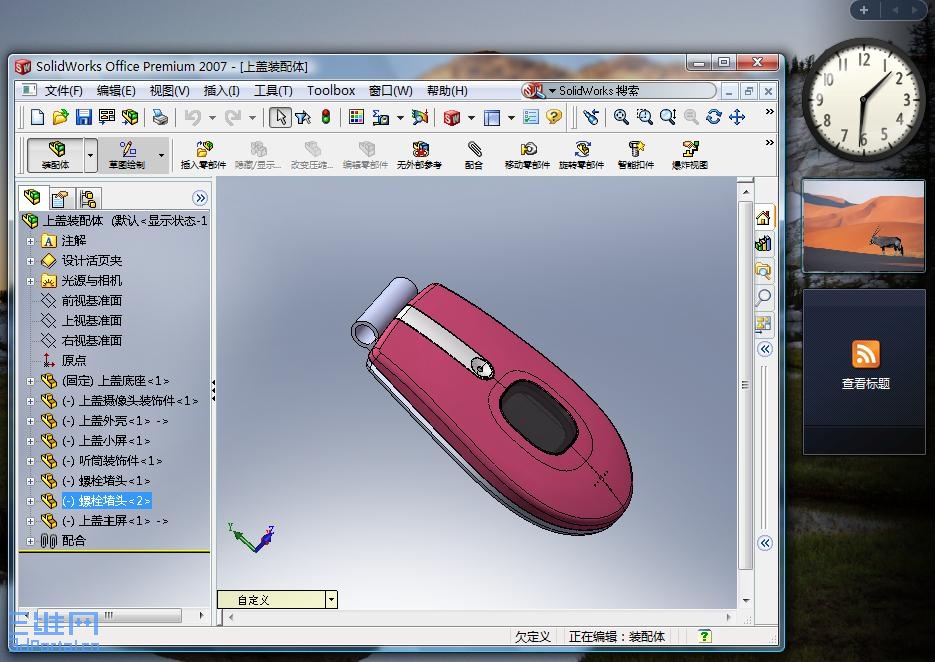The width and height of the screenshot is (935, 662).
Task: Open the 视图(V) menu
Action: pyautogui.click(x=169, y=91)
